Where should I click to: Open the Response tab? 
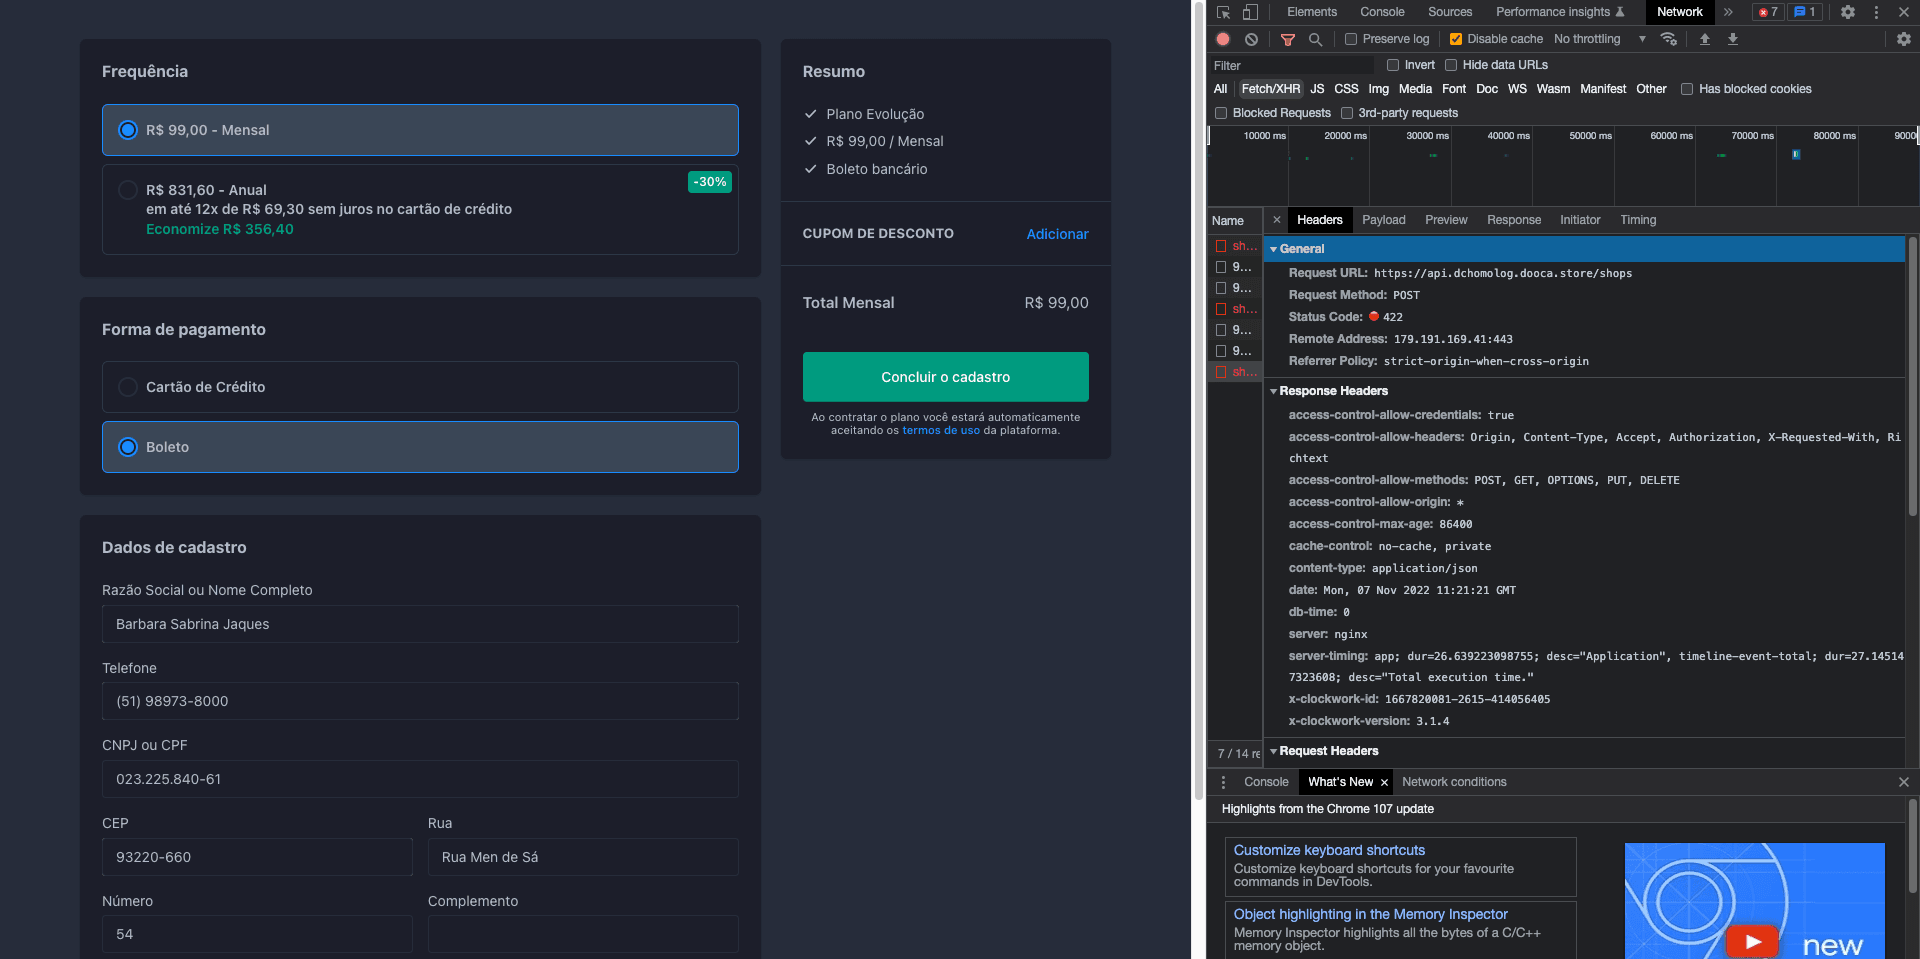[1514, 220]
